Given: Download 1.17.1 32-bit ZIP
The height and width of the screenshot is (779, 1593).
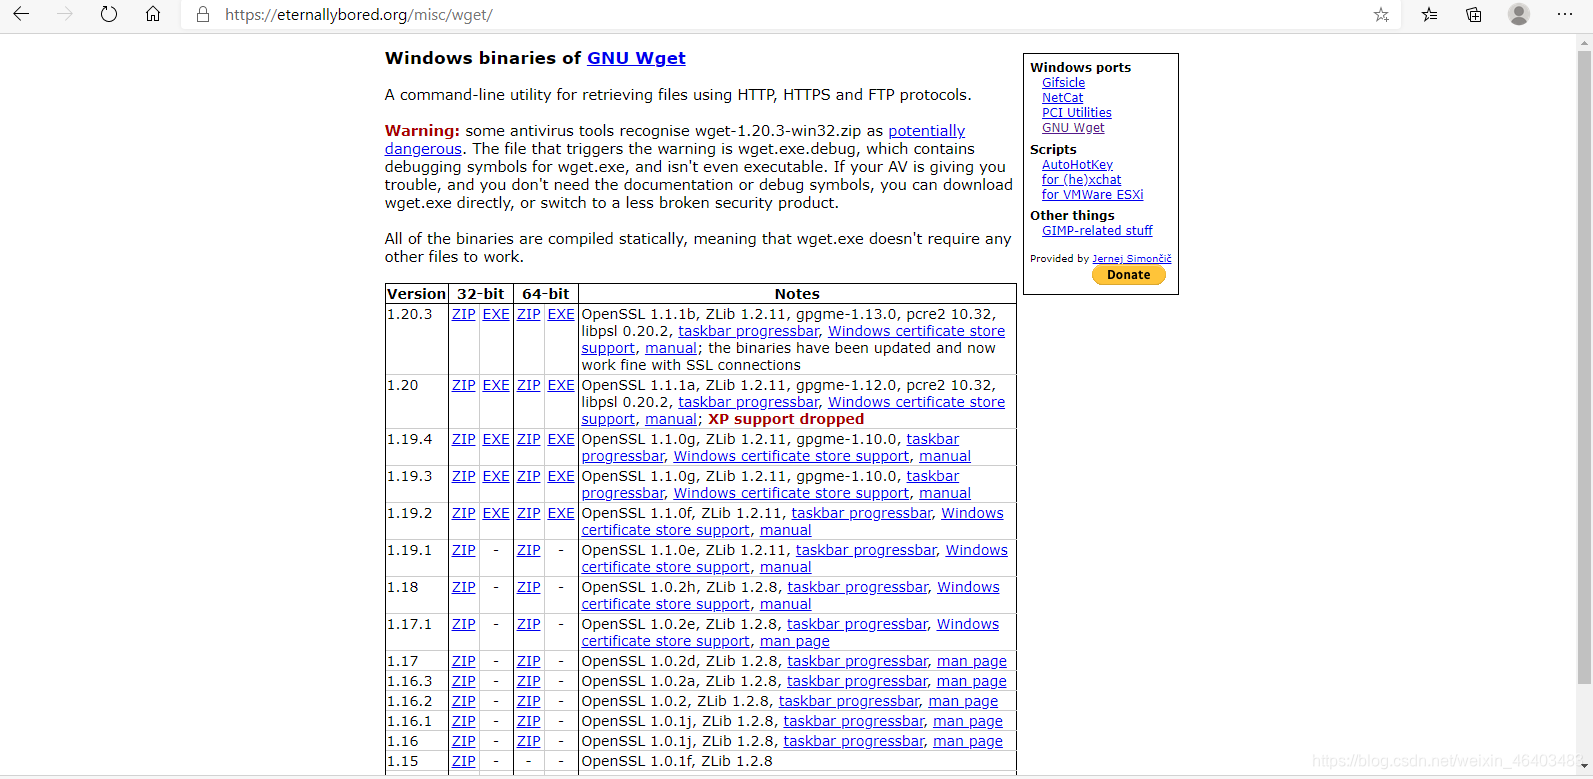Looking at the screenshot, I should coord(463,624).
